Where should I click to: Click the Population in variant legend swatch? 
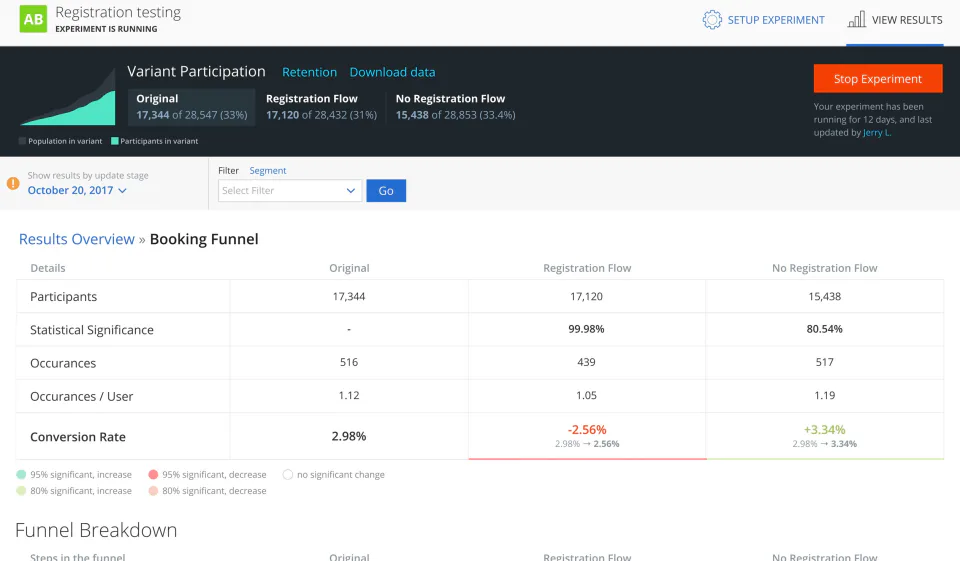23,141
